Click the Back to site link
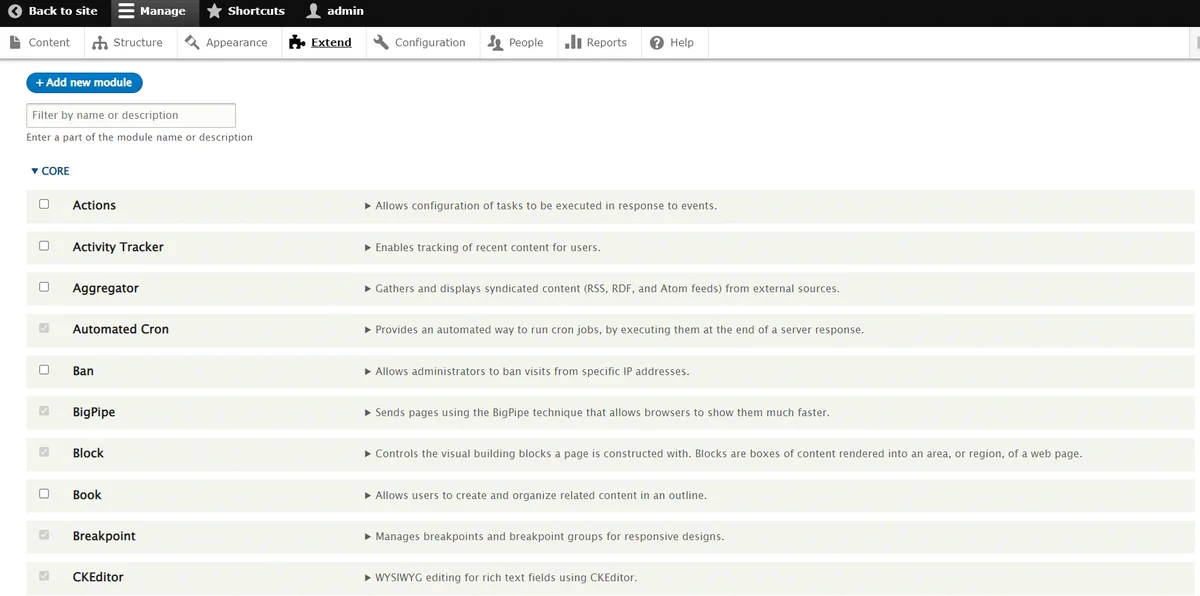 53,11
